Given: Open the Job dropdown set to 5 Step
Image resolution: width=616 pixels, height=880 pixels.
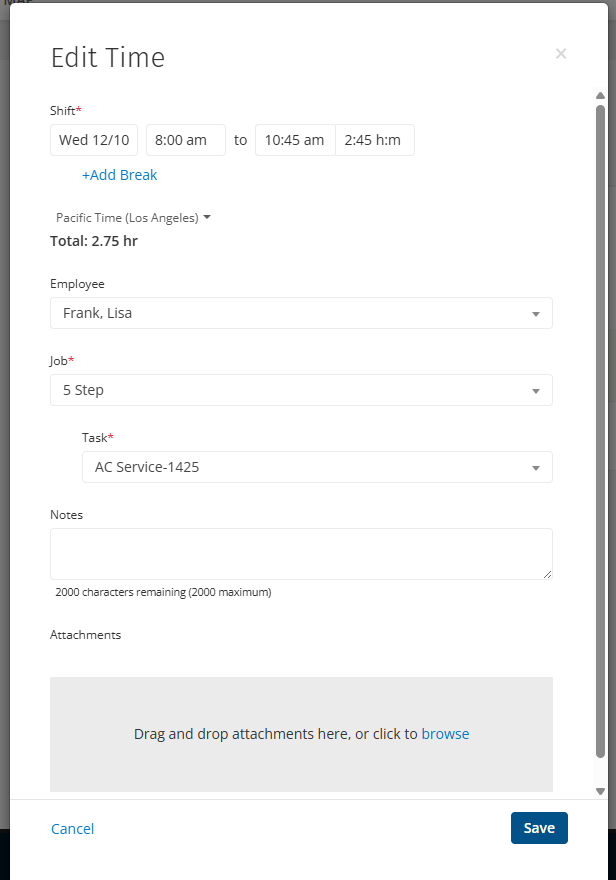Looking at the screenshot, I should 301,390.
